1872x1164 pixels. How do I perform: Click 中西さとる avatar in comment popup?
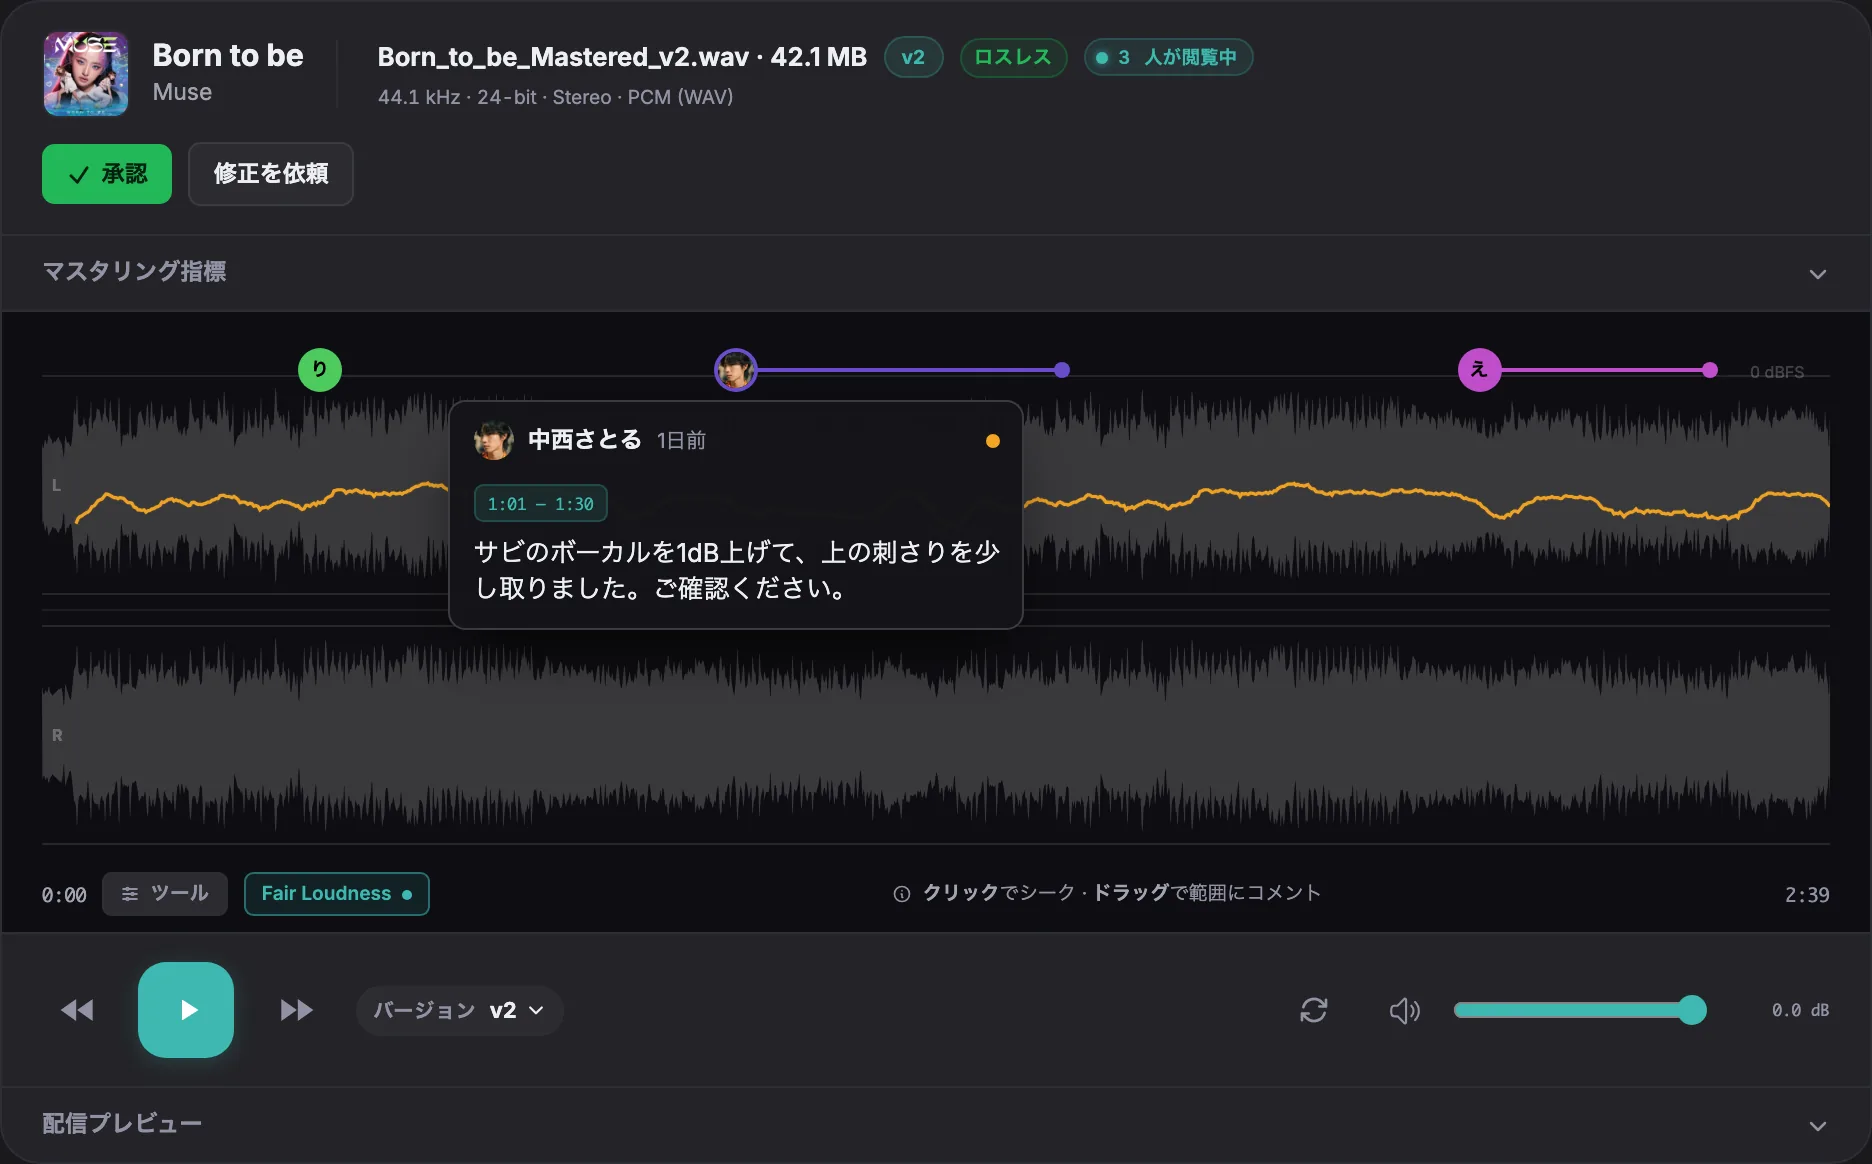coord(494,440)
